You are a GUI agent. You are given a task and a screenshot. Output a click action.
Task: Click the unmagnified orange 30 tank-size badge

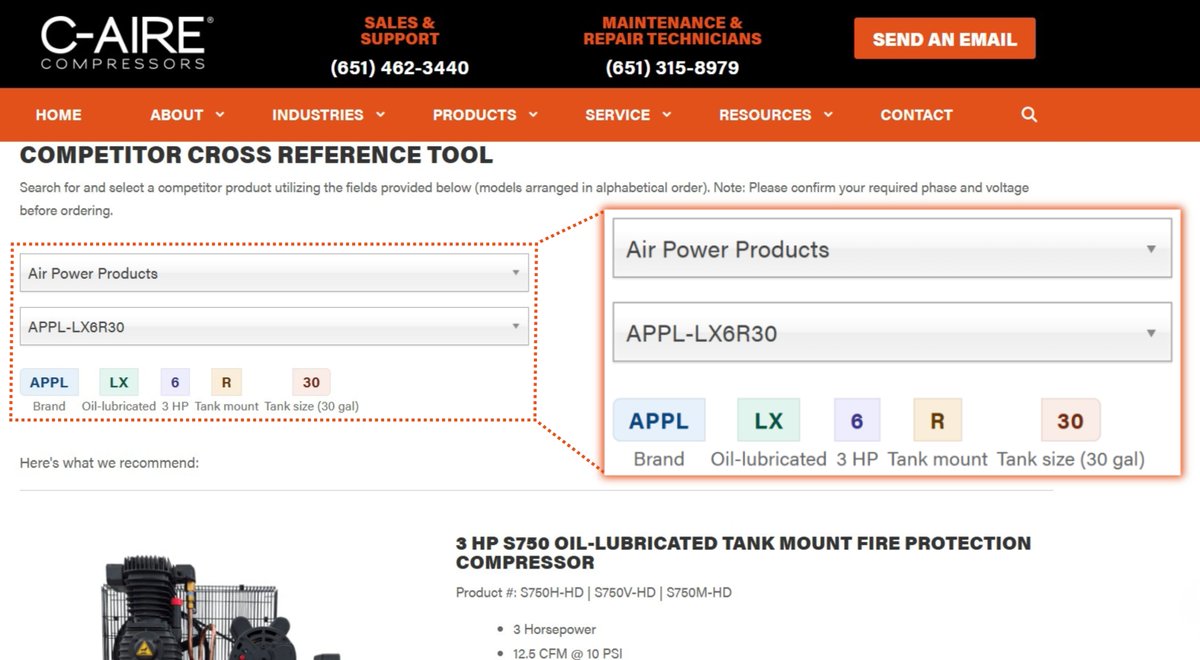311,382
